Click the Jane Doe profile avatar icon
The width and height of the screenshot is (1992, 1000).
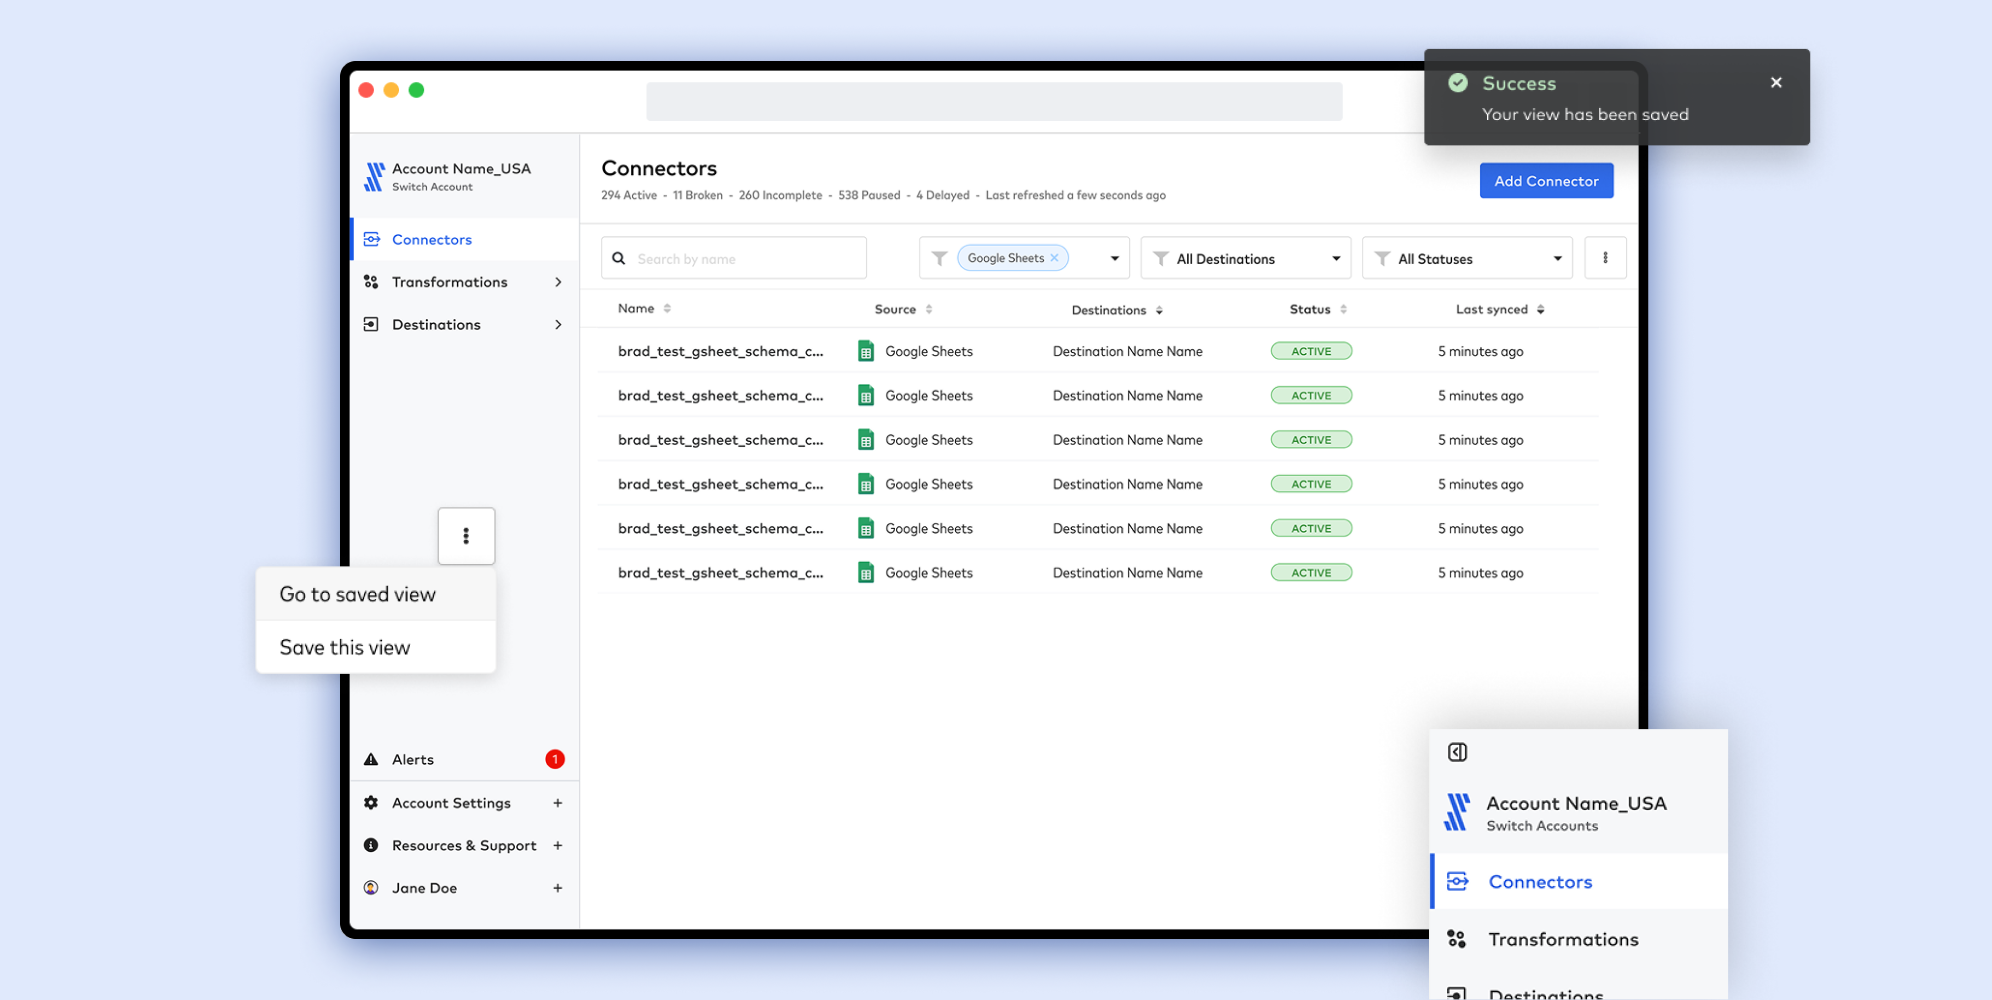point(371,888)
